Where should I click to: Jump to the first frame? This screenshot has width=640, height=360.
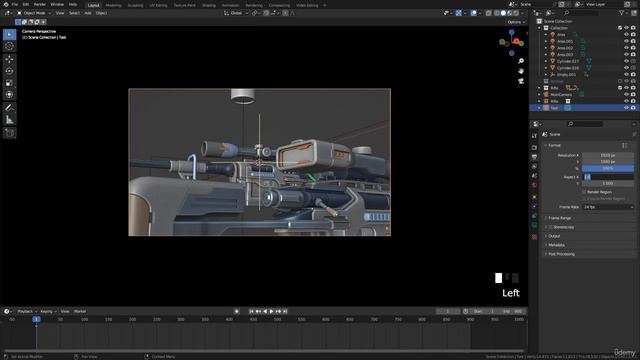251,311
